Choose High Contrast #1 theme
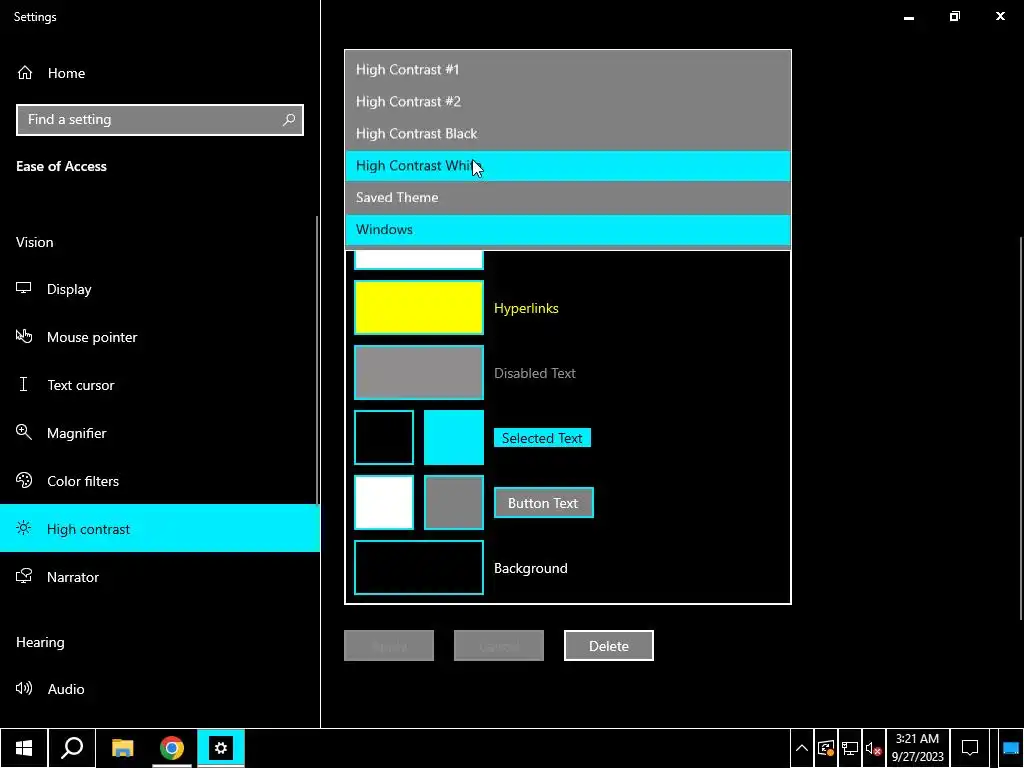 click(x=568, y=69)
